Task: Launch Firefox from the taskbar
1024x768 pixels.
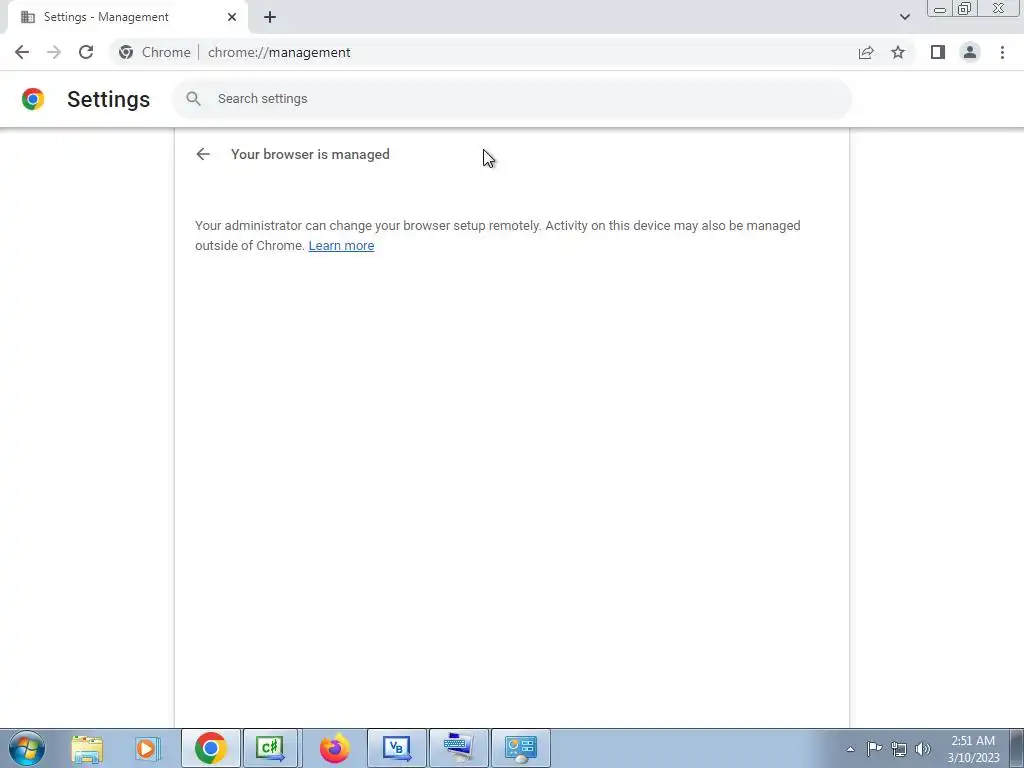Action: coord(334,748)
